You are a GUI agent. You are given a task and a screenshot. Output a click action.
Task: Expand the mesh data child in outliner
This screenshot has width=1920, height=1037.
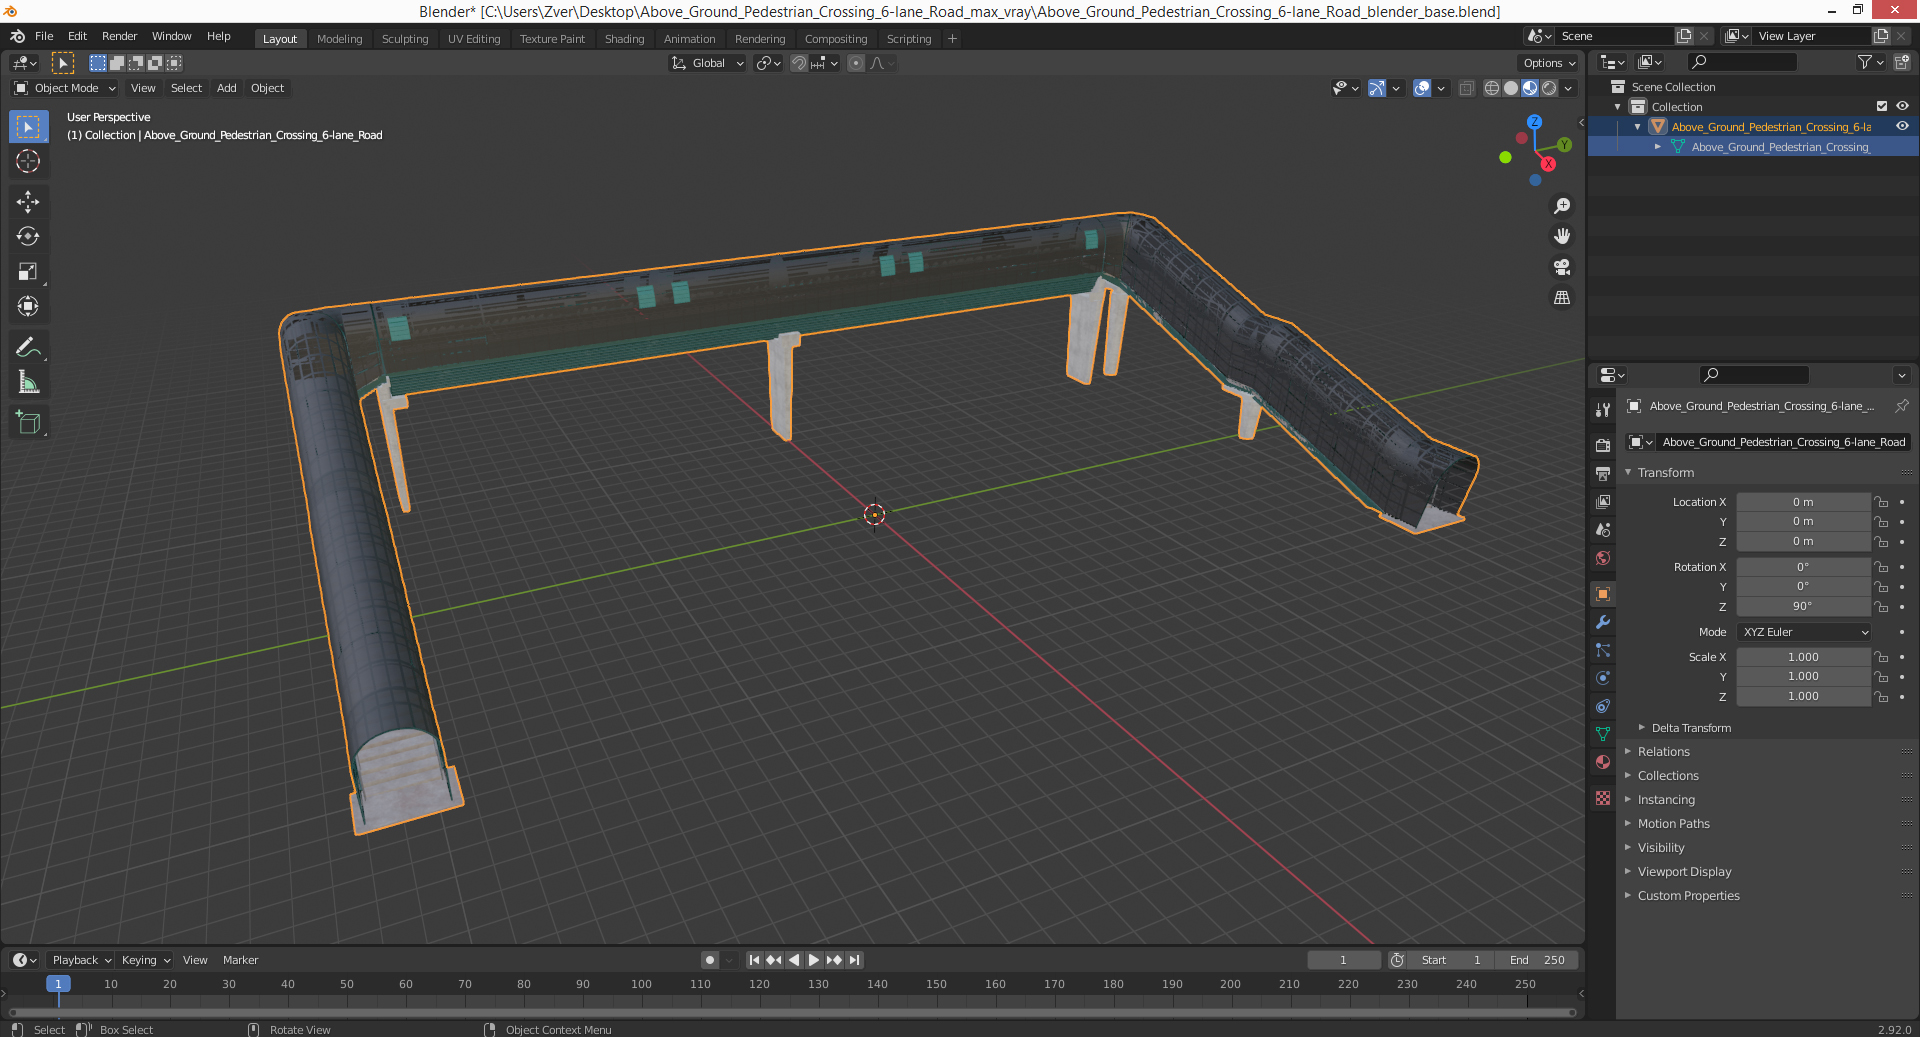(x=1658, y=147)
